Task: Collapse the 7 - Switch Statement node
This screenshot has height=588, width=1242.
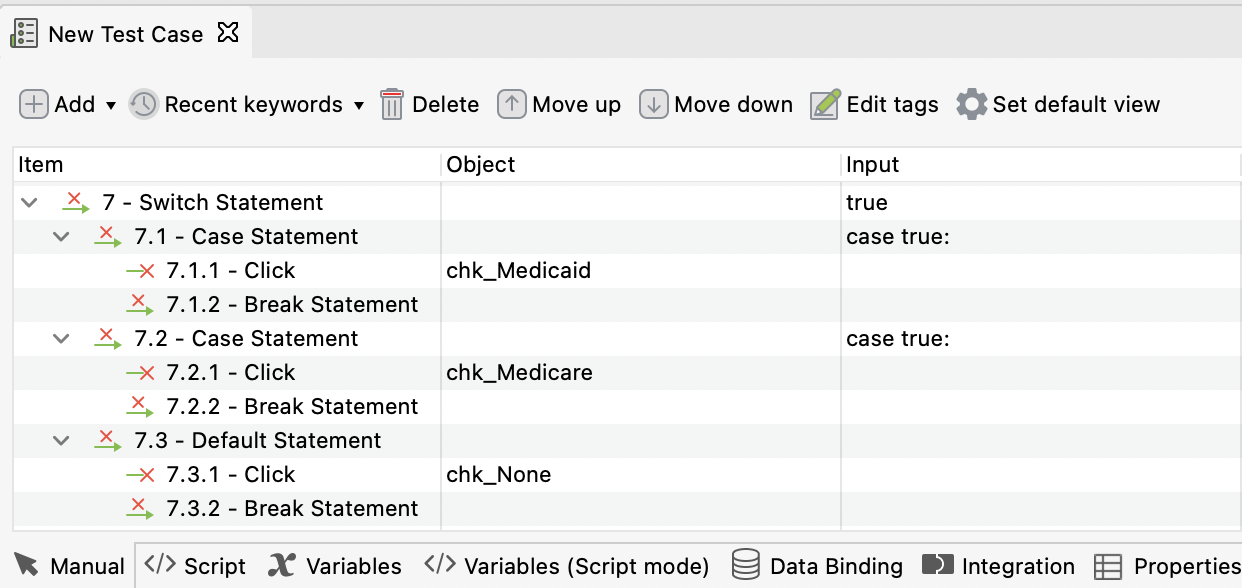Action: click(x=29, y=203)
